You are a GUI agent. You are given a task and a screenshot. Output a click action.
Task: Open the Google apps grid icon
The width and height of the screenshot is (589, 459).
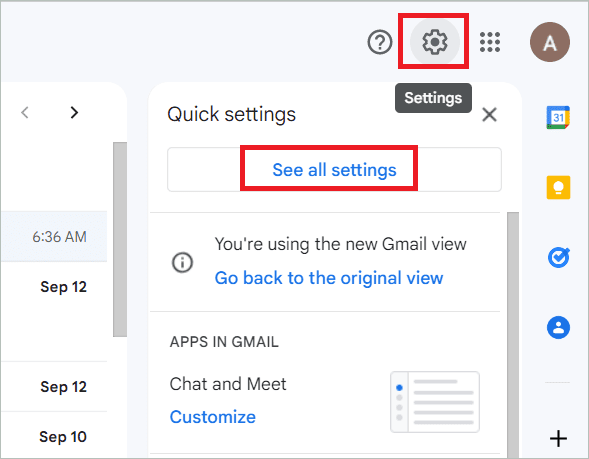pos(490,42)
